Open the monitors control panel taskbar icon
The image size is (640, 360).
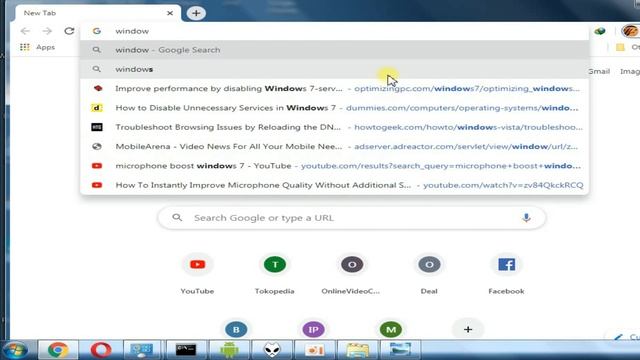(142, 350)
